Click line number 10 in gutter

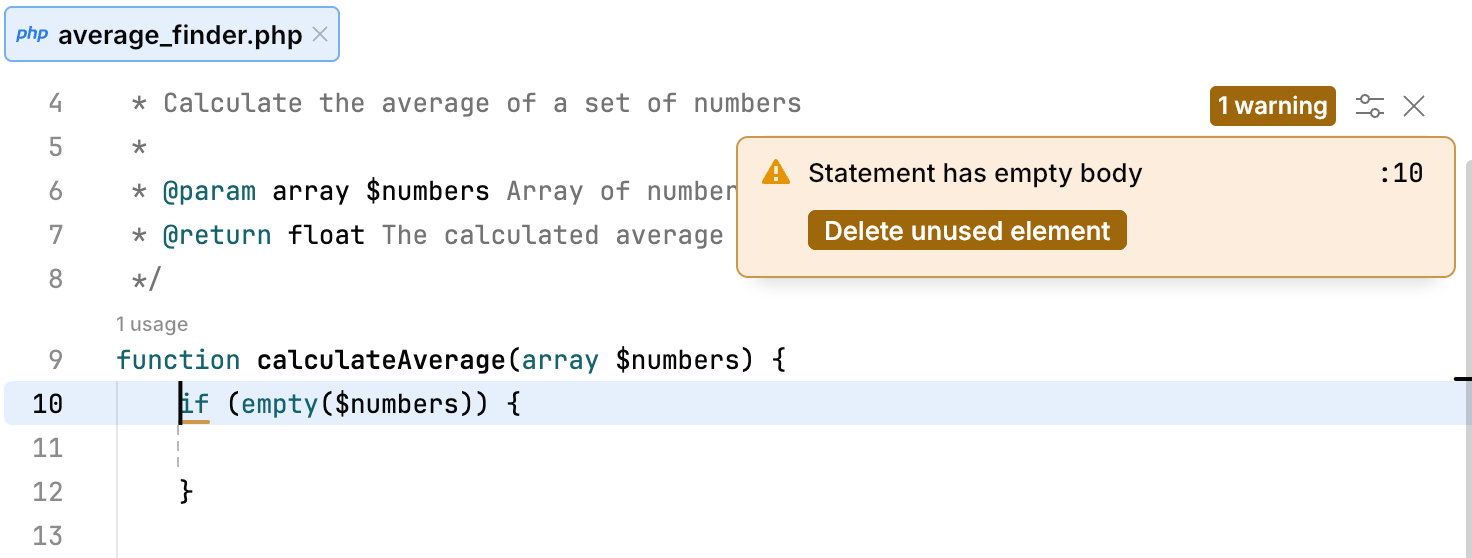pos(47,404)
